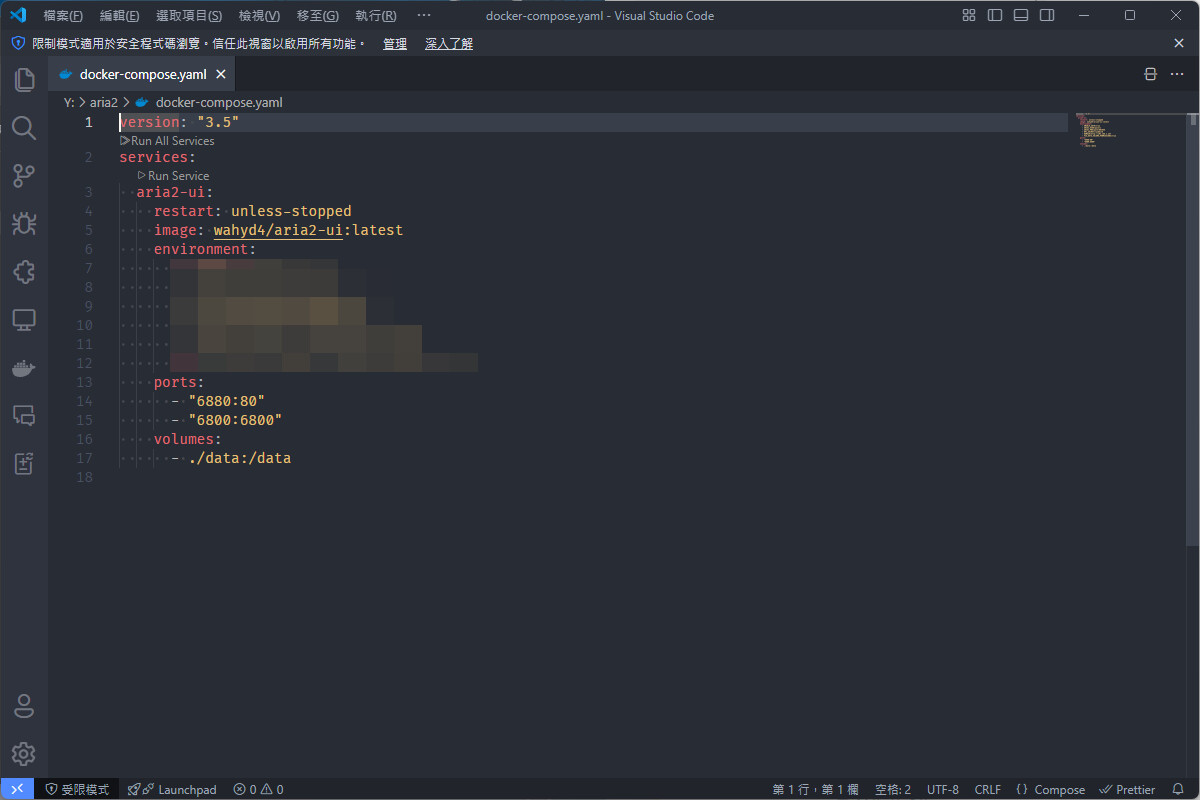Toggle the secondary side bar layout button
Viewport: 1200px width, 800px height.
[1047, 15]
